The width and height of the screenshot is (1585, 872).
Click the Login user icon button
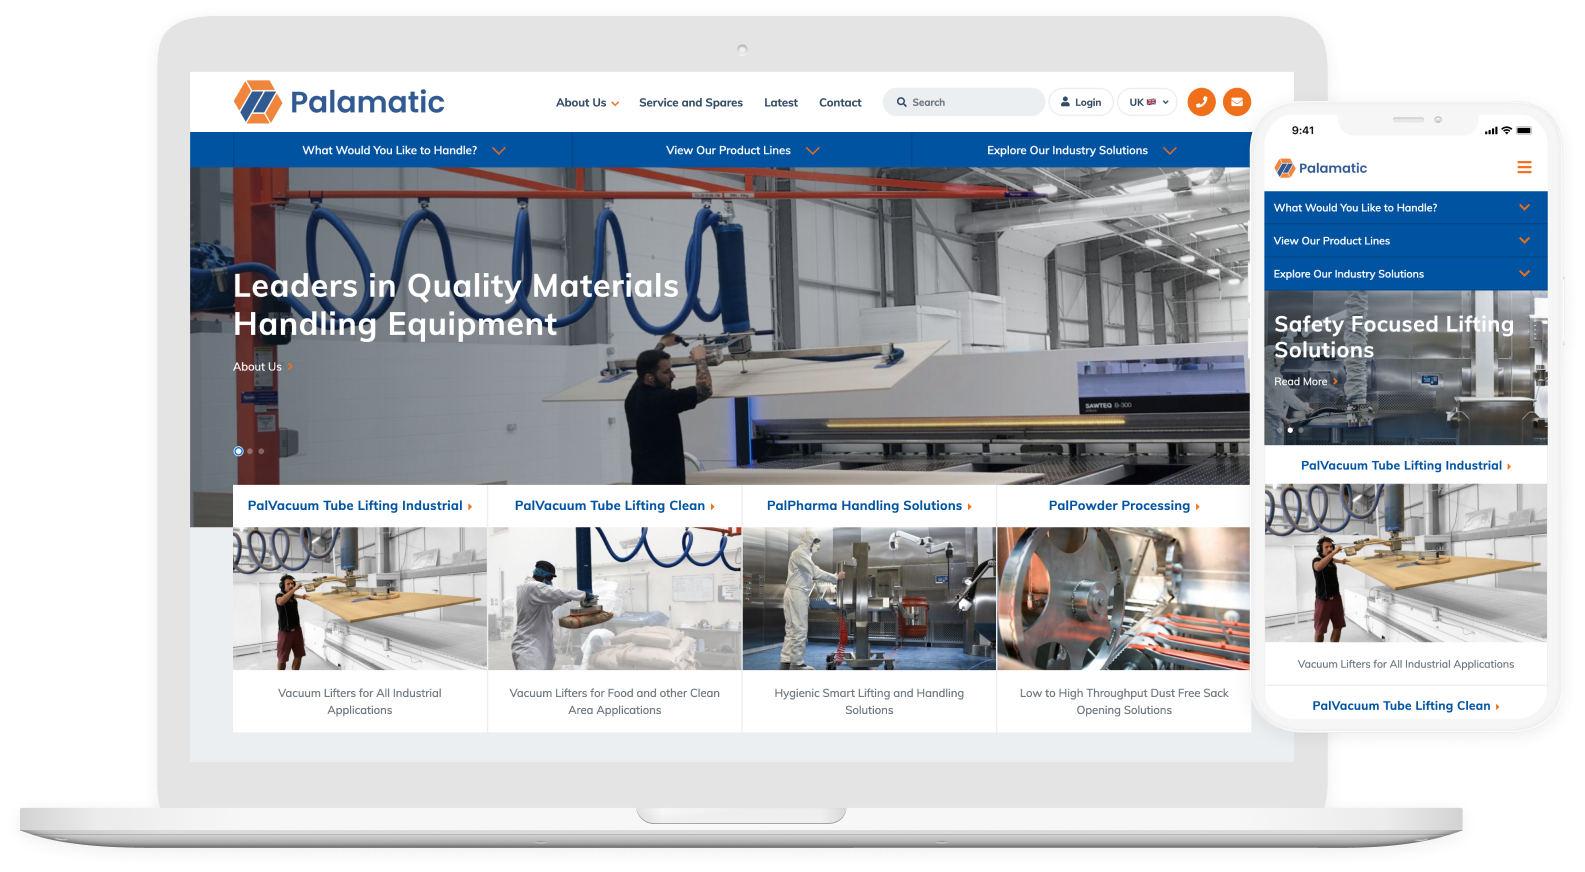tap(1081, 102)
